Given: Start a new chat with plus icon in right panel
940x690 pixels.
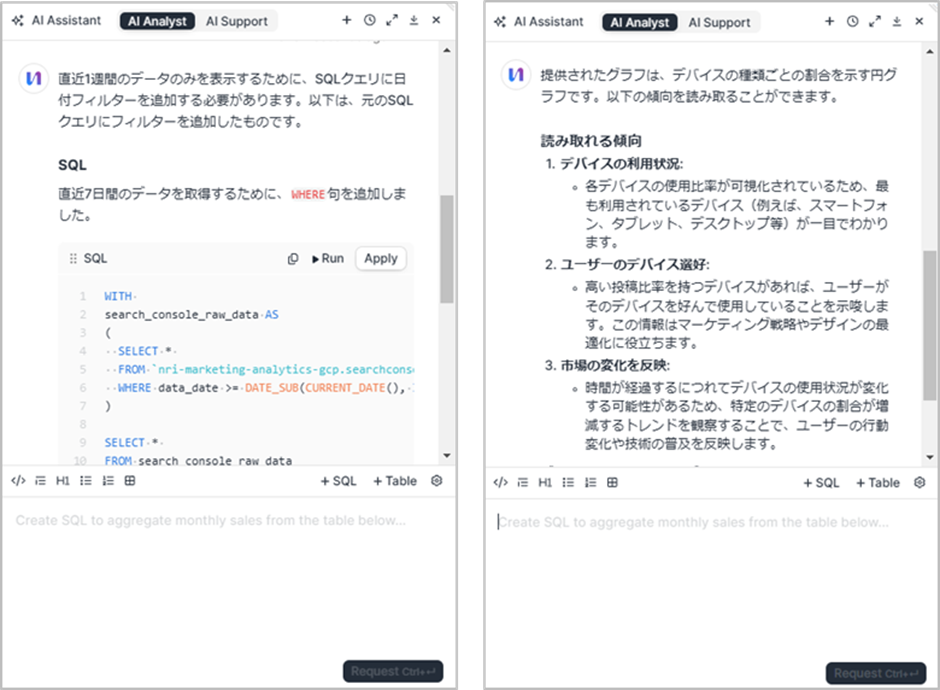Looking at the screenshot, I should [x=828, y=21].
